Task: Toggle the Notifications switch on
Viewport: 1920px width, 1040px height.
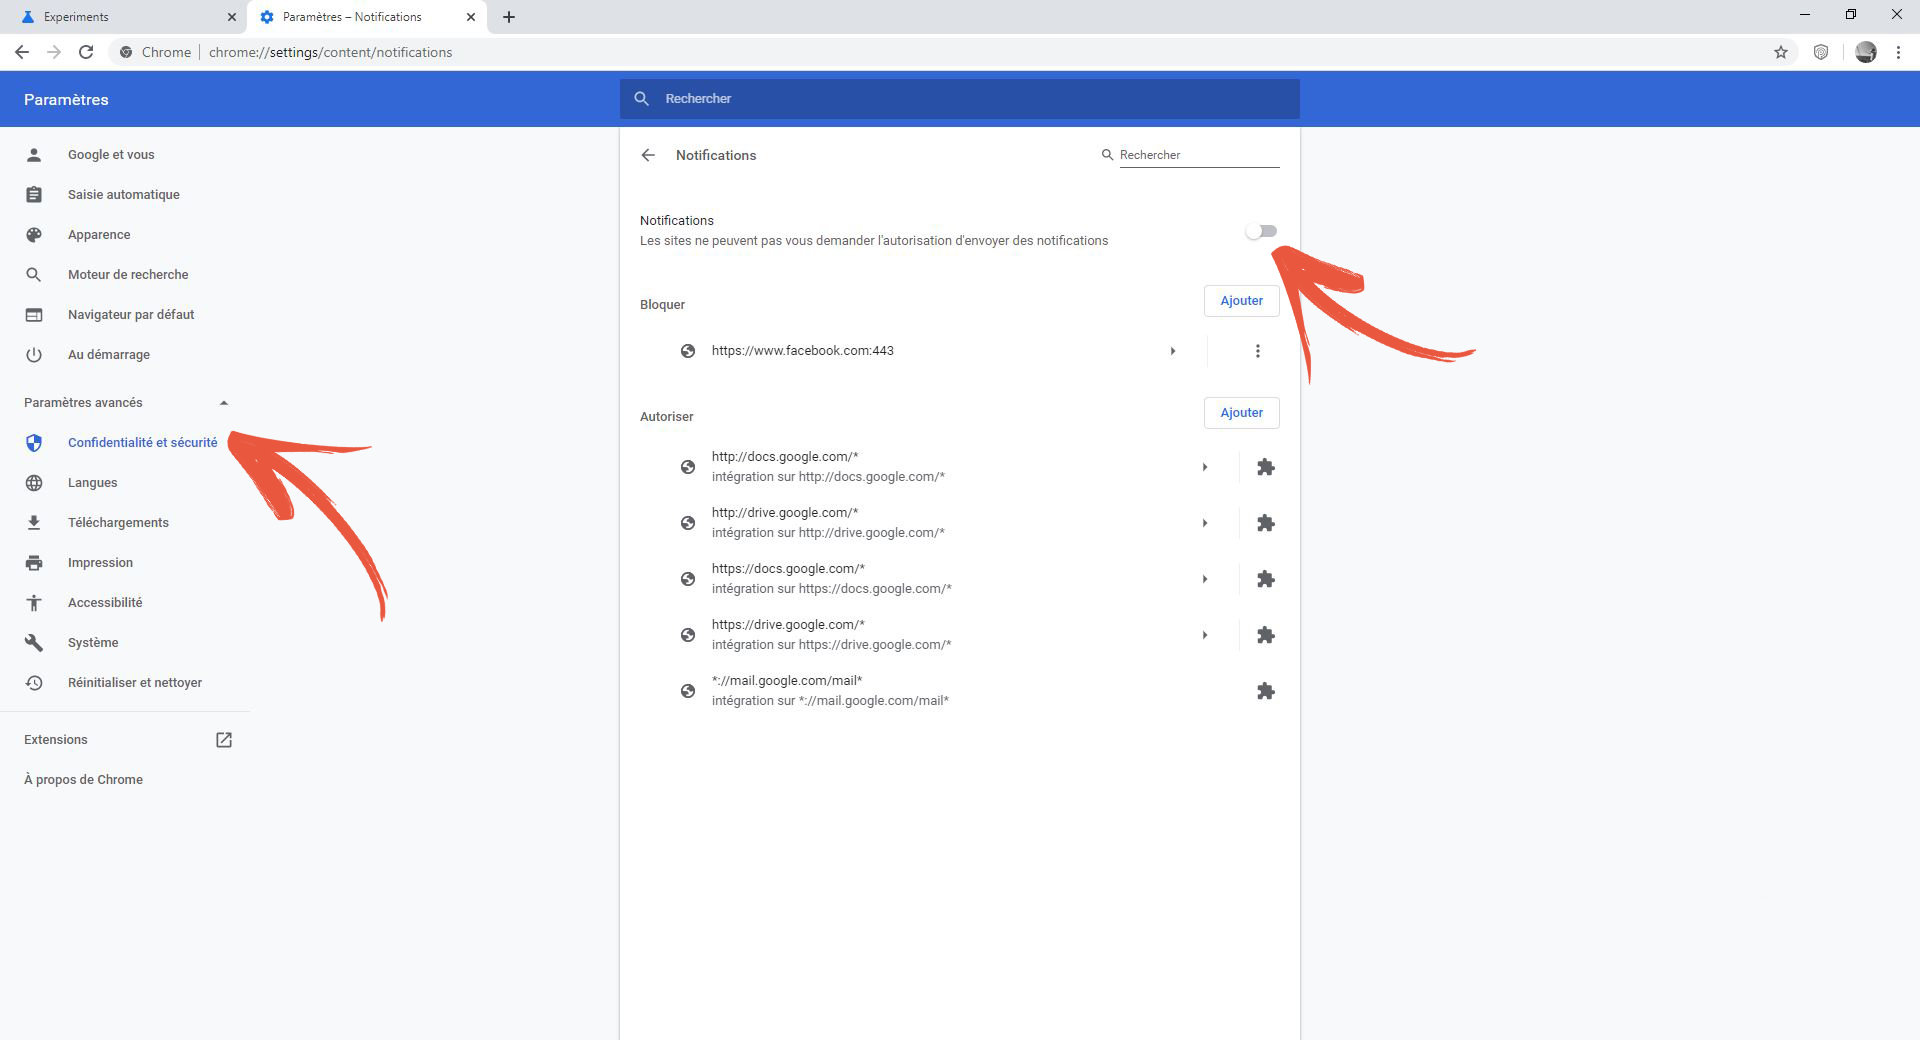Action: pyautogui.click(x=1261, y=231)
